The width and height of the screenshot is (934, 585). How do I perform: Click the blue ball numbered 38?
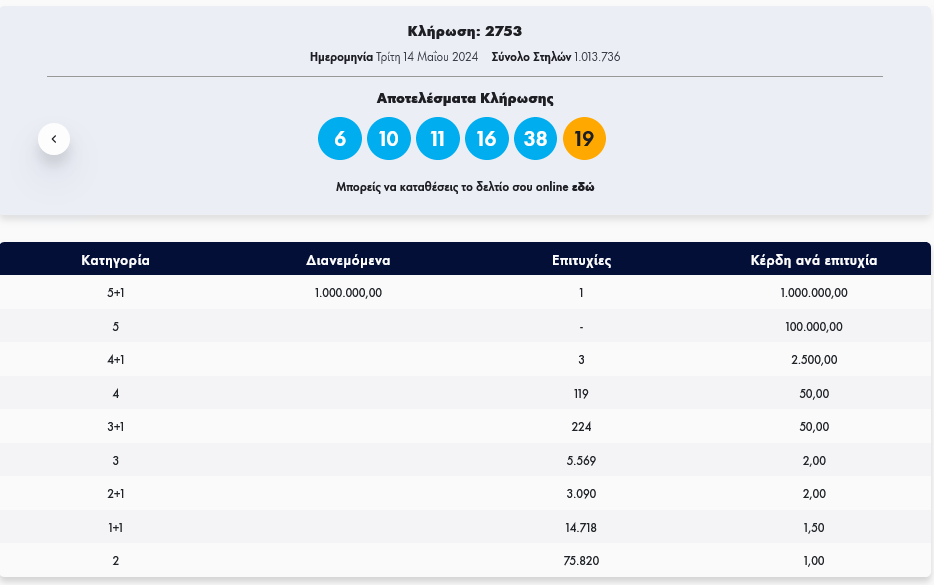coord(535,139)
